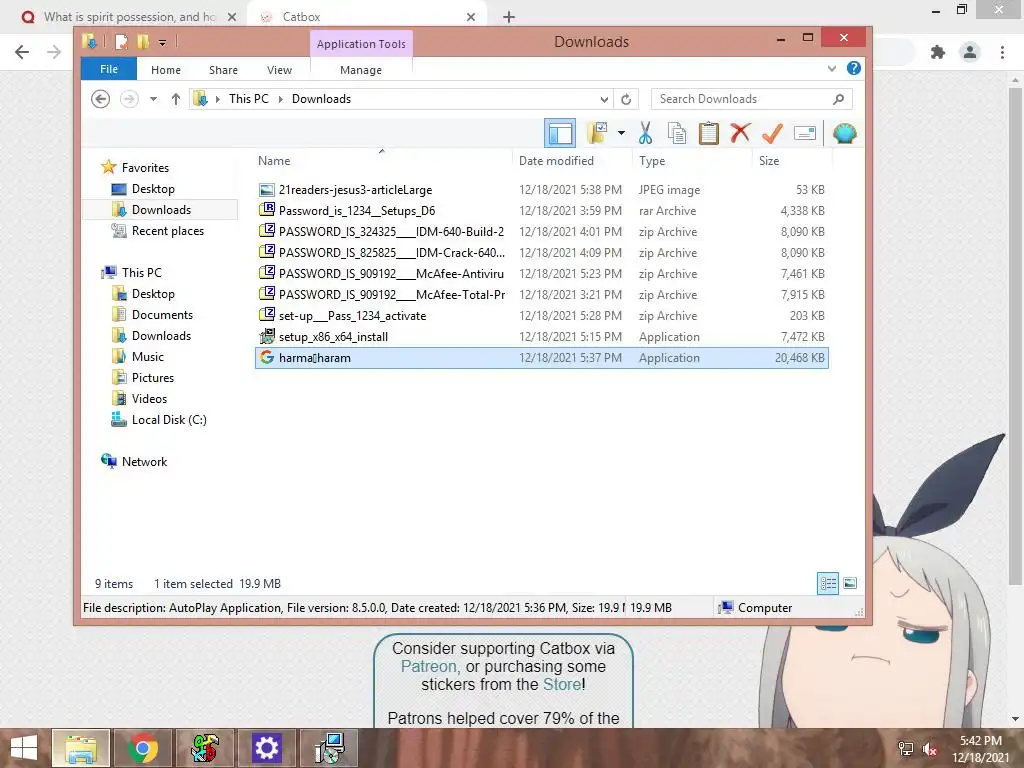Image resolution: width=1024 pixels, height=768 pixels.
Task: Select Recent places in navigation pane
Action: (x=167, y=231)
